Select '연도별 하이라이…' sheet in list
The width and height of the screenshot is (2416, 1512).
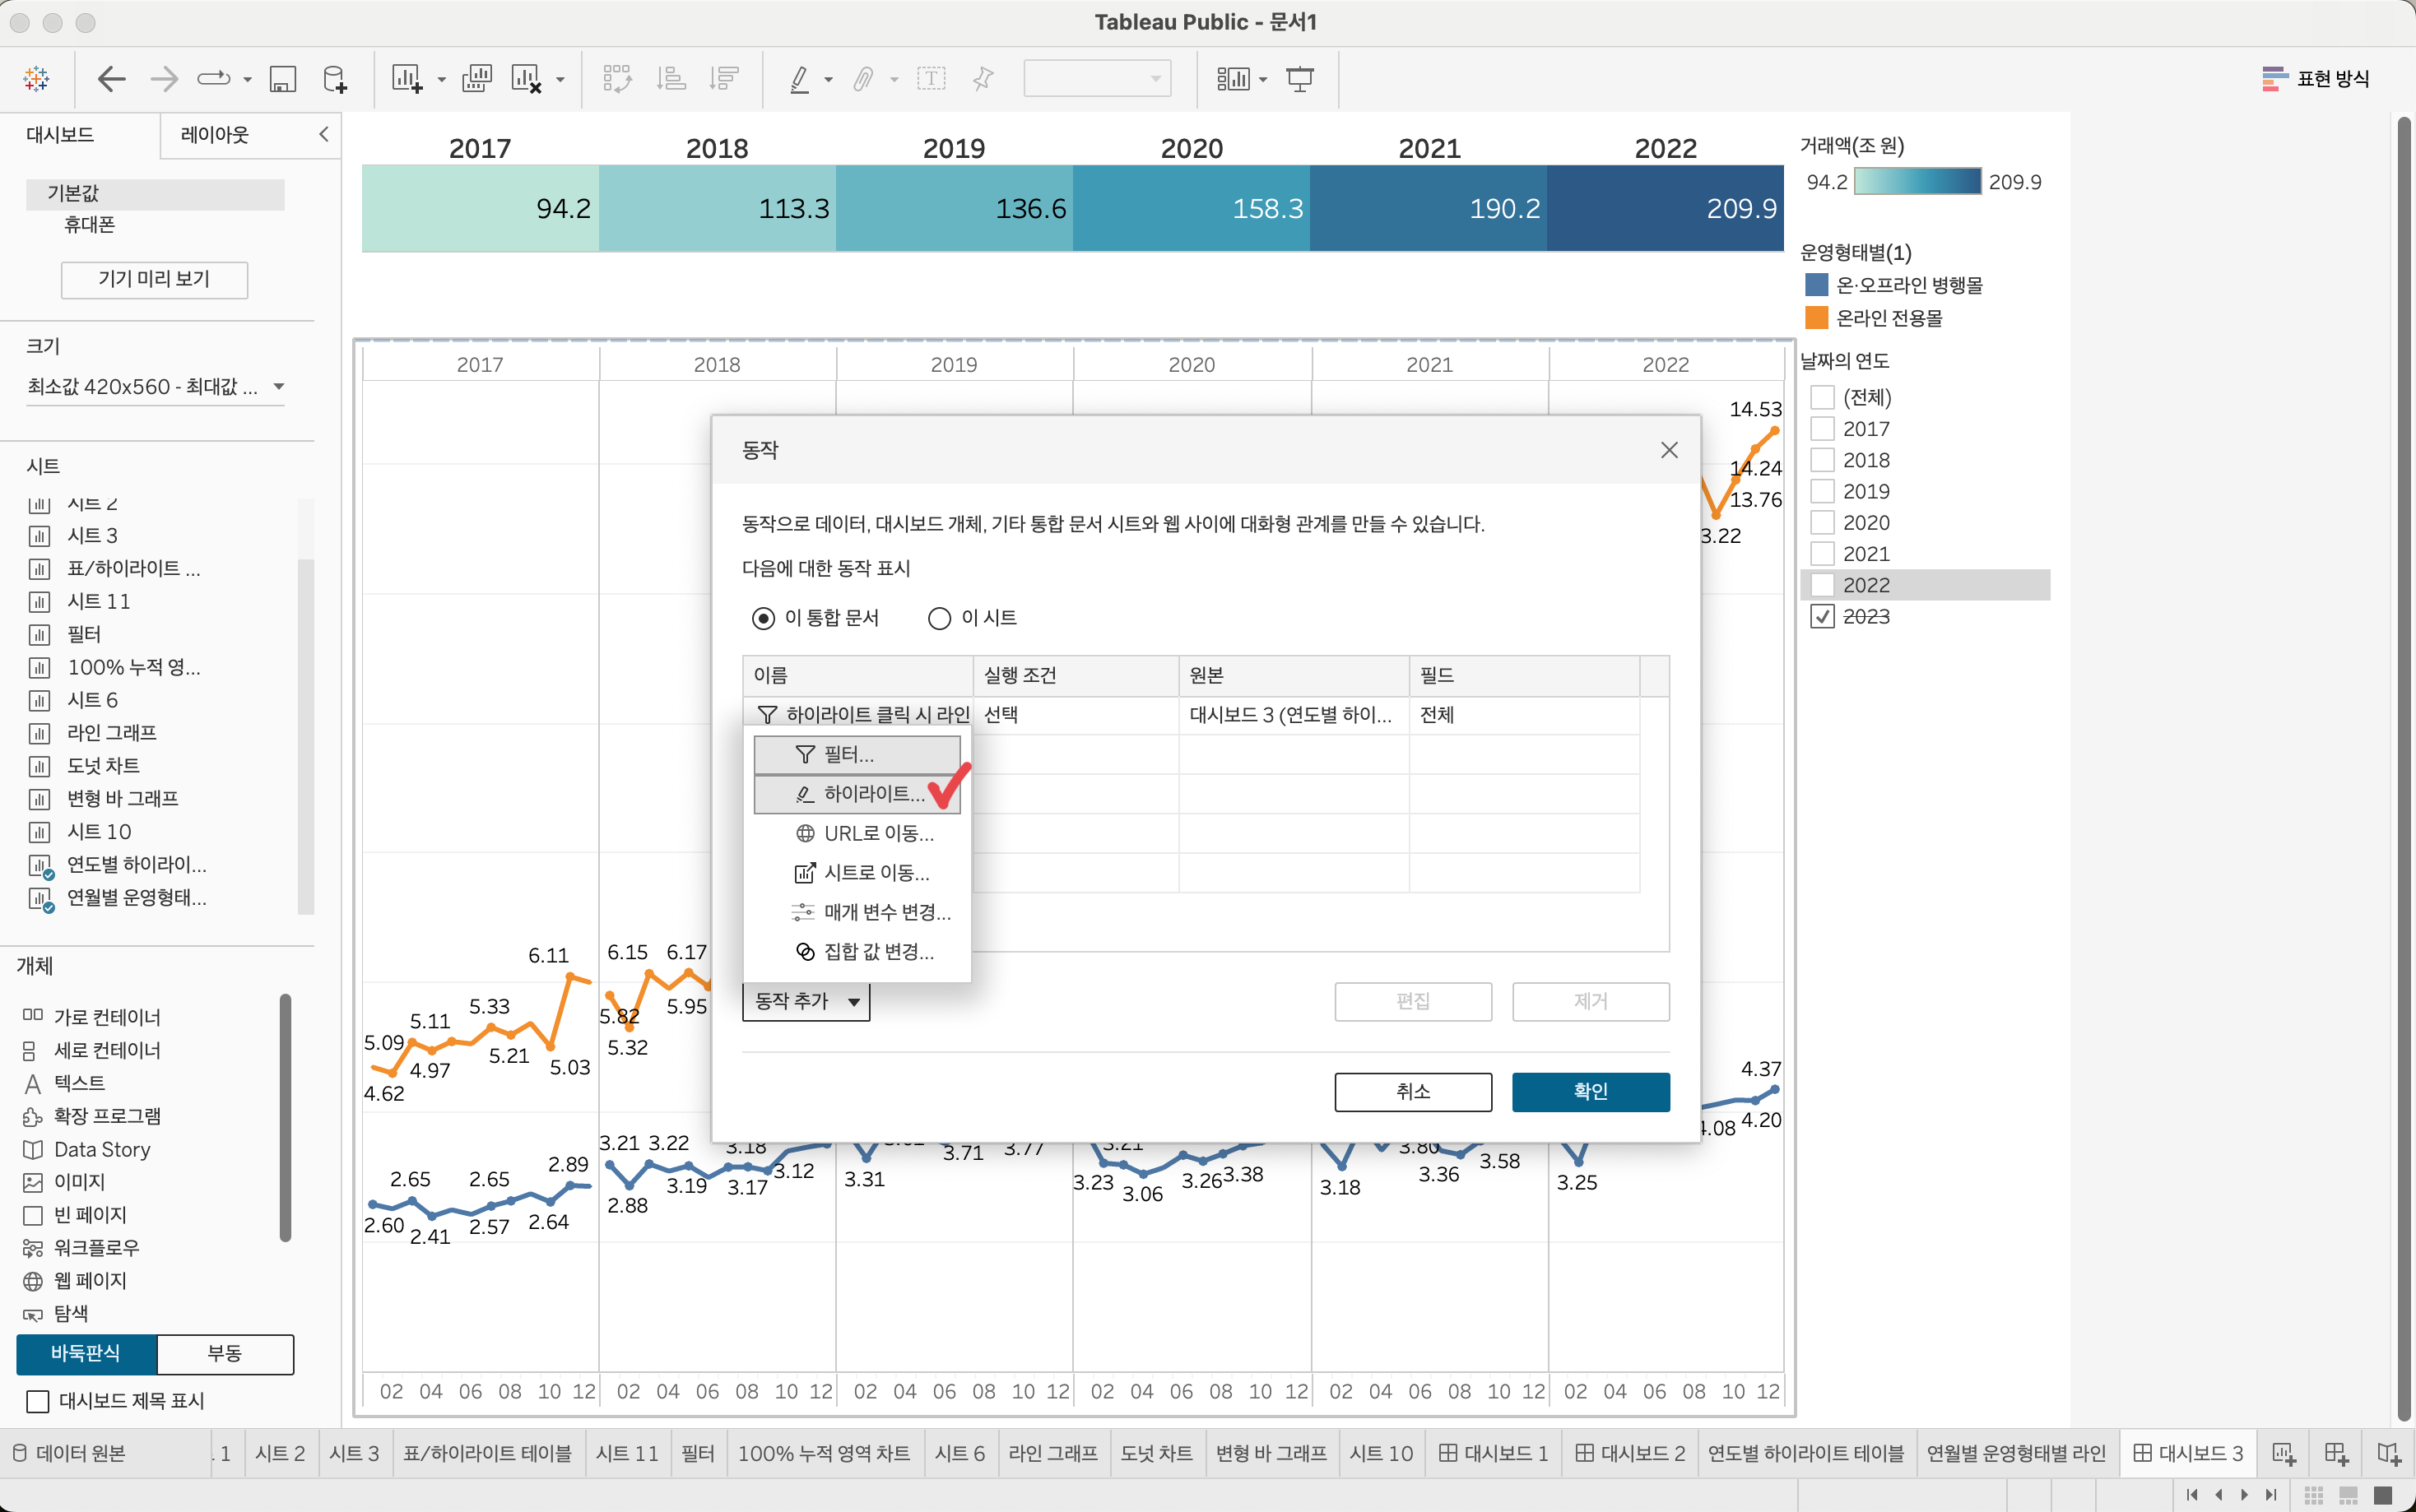click(x=136, y=865)
